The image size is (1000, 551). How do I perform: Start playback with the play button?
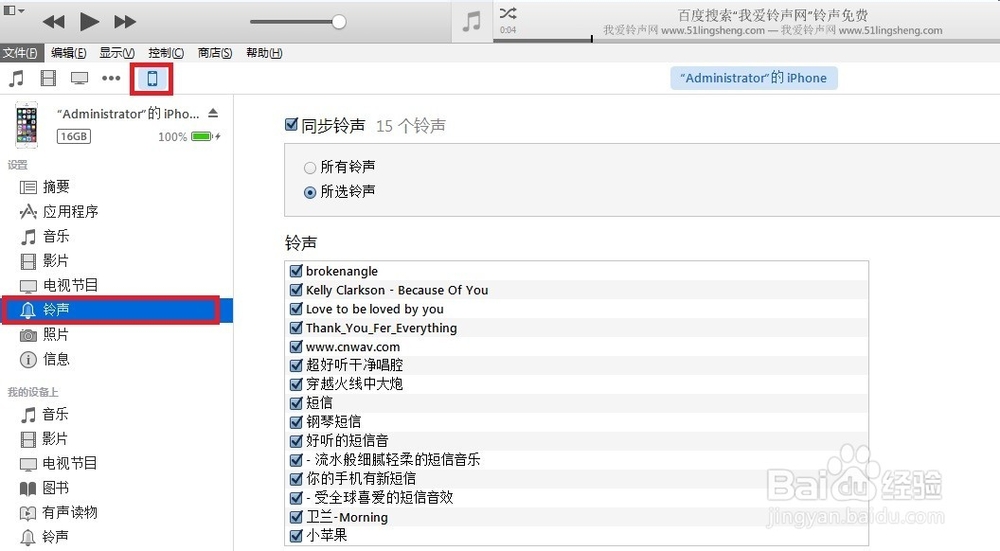(89, 22)
